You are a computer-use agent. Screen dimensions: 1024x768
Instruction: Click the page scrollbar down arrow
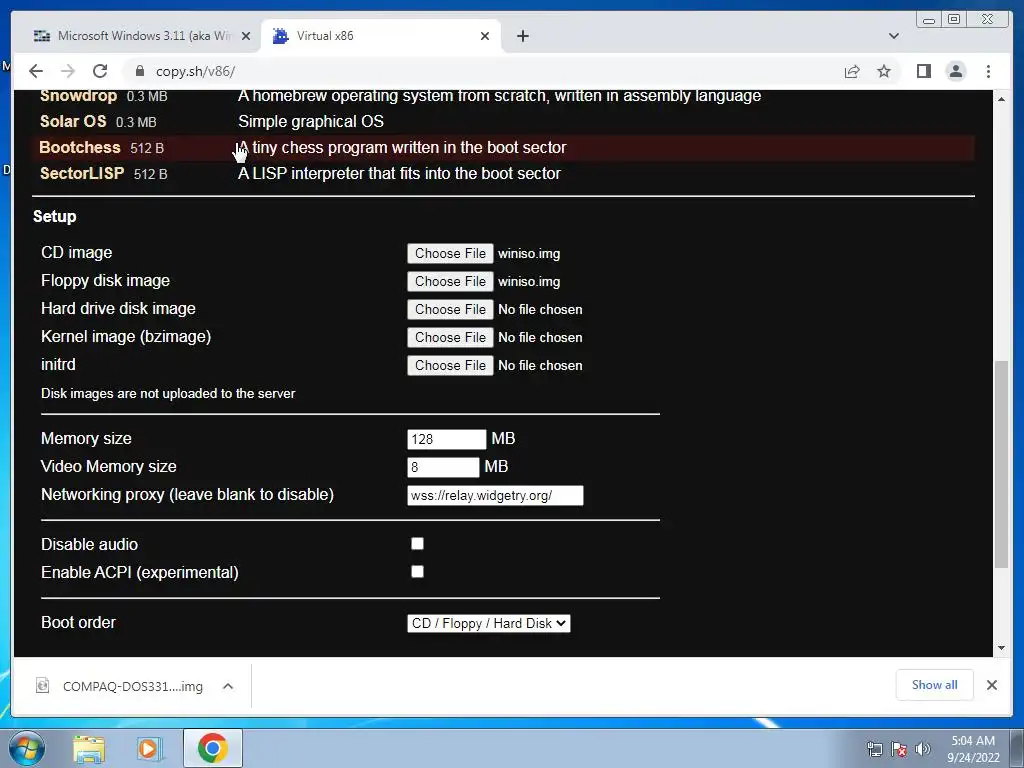1001,648
